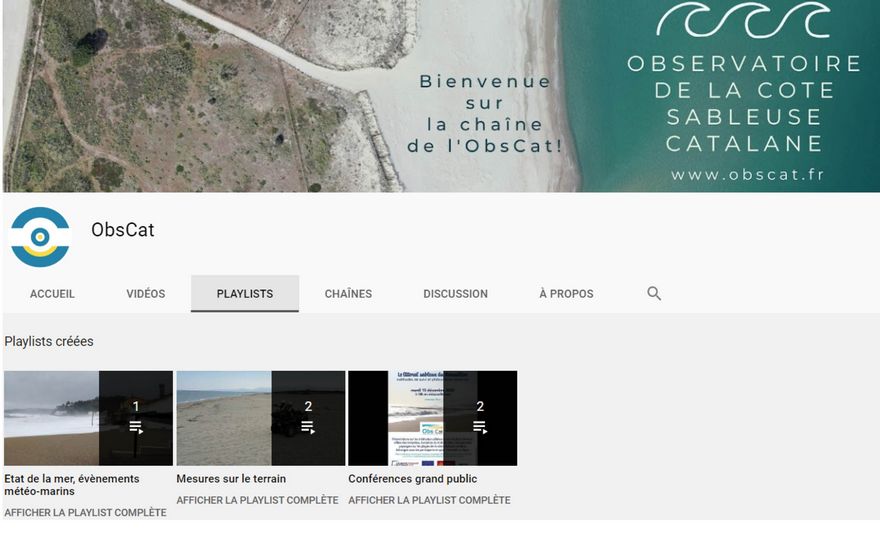
Task: Click playlist icon on Etat de la mer thumbnail
Action: point(136,427)
